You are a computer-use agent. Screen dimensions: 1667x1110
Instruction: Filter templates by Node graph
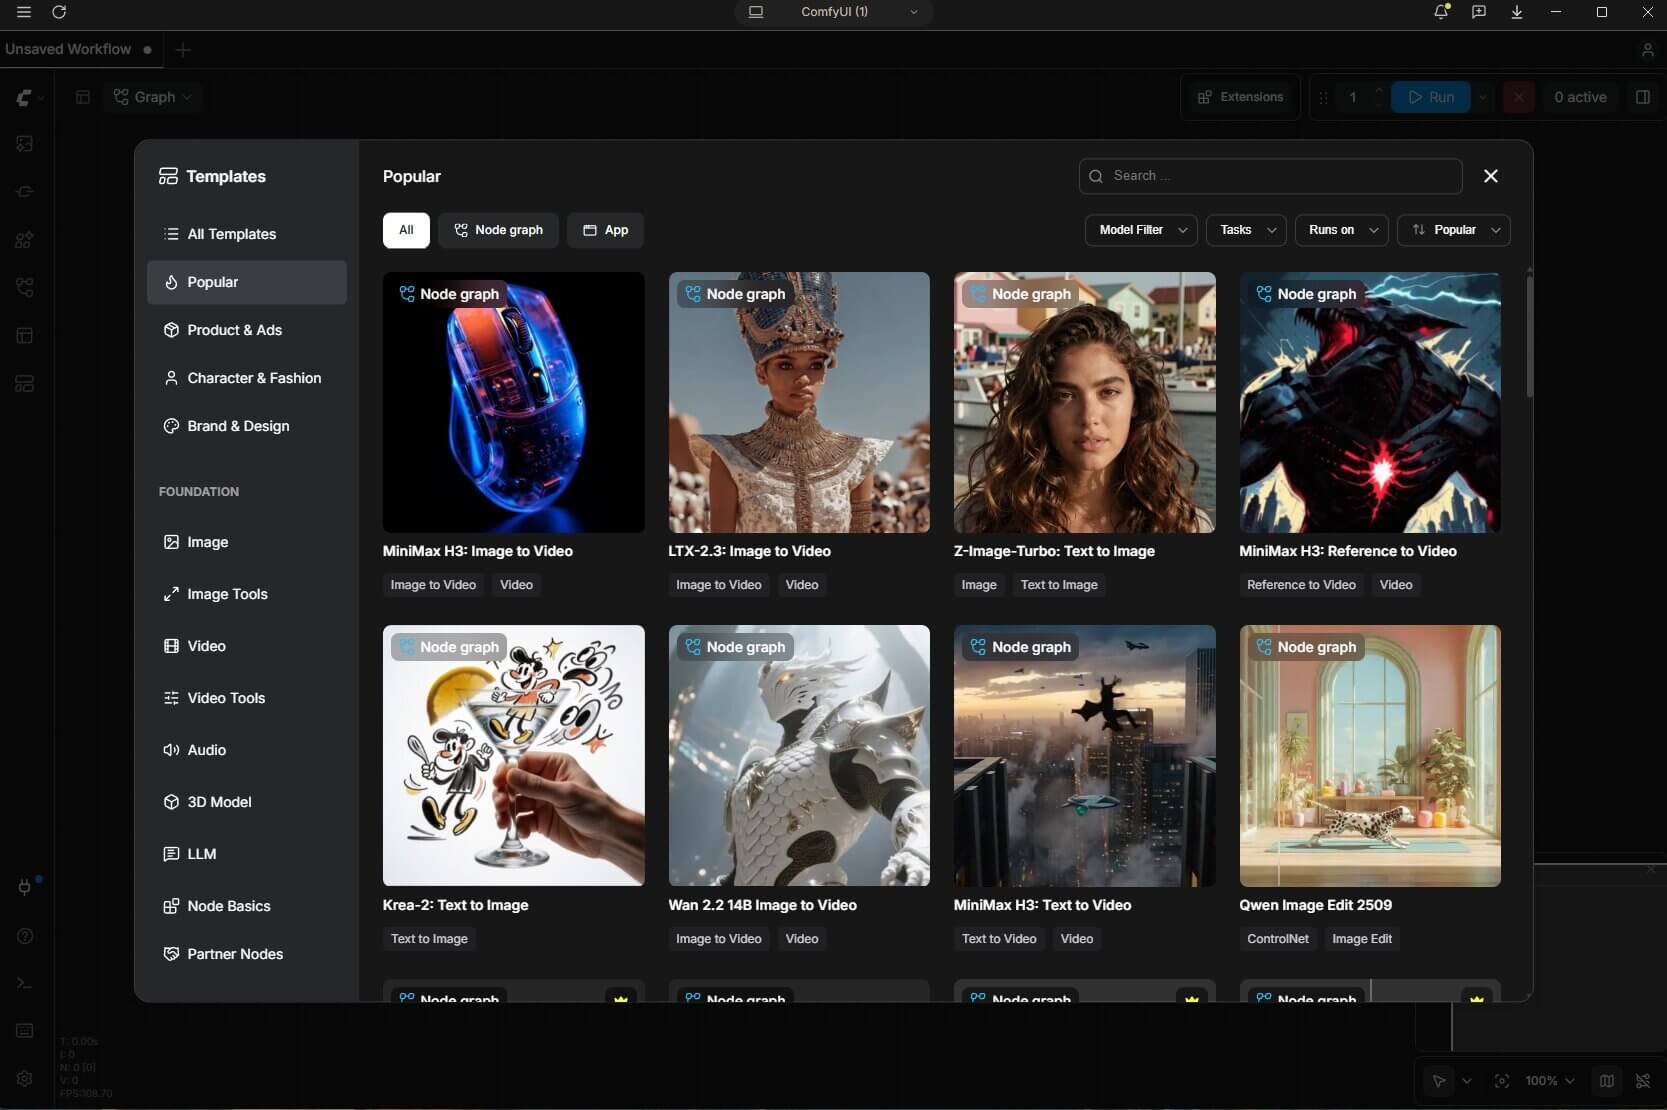pyautogui.click(x=498, y=230)
